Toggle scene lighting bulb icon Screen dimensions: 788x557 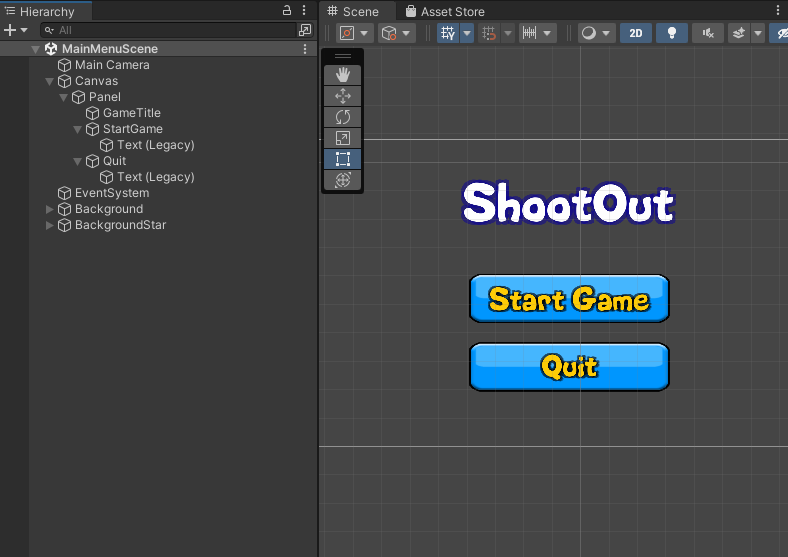coord(671,33)
